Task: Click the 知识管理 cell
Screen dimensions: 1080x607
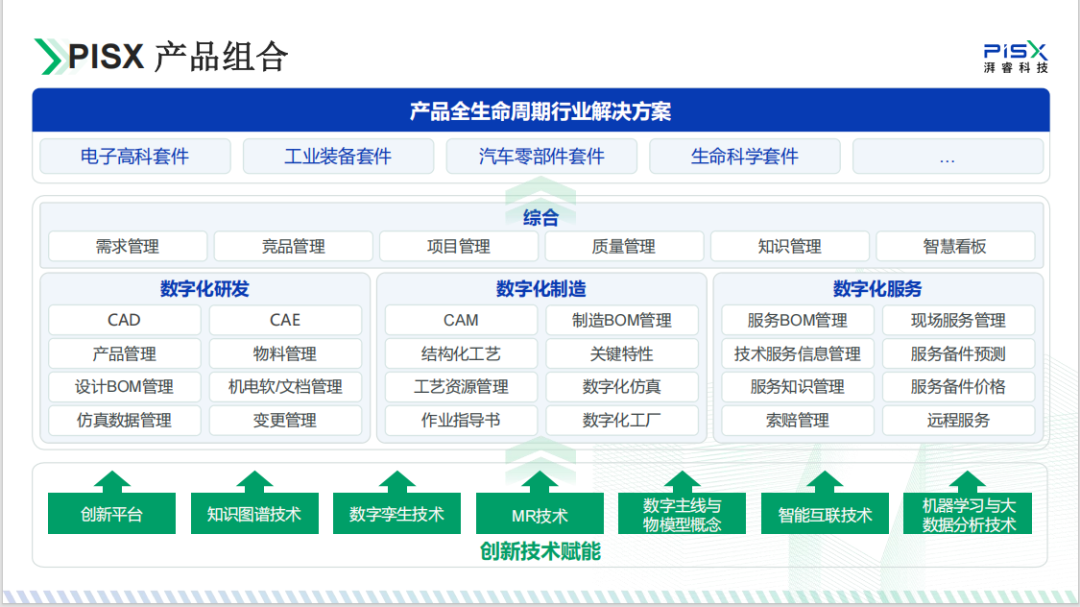Action: click(789, 246)
